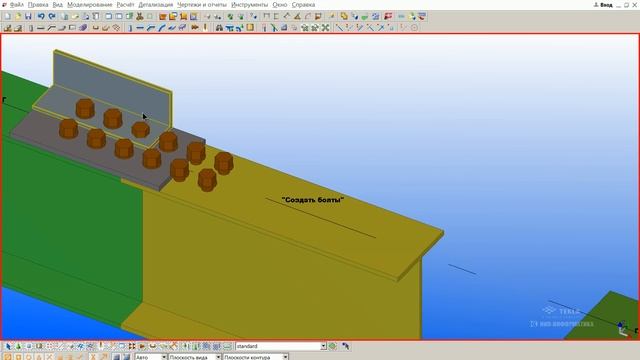Open the Моделирование menu
This screenshot has width=640, height=360.
tap(90, 5)
